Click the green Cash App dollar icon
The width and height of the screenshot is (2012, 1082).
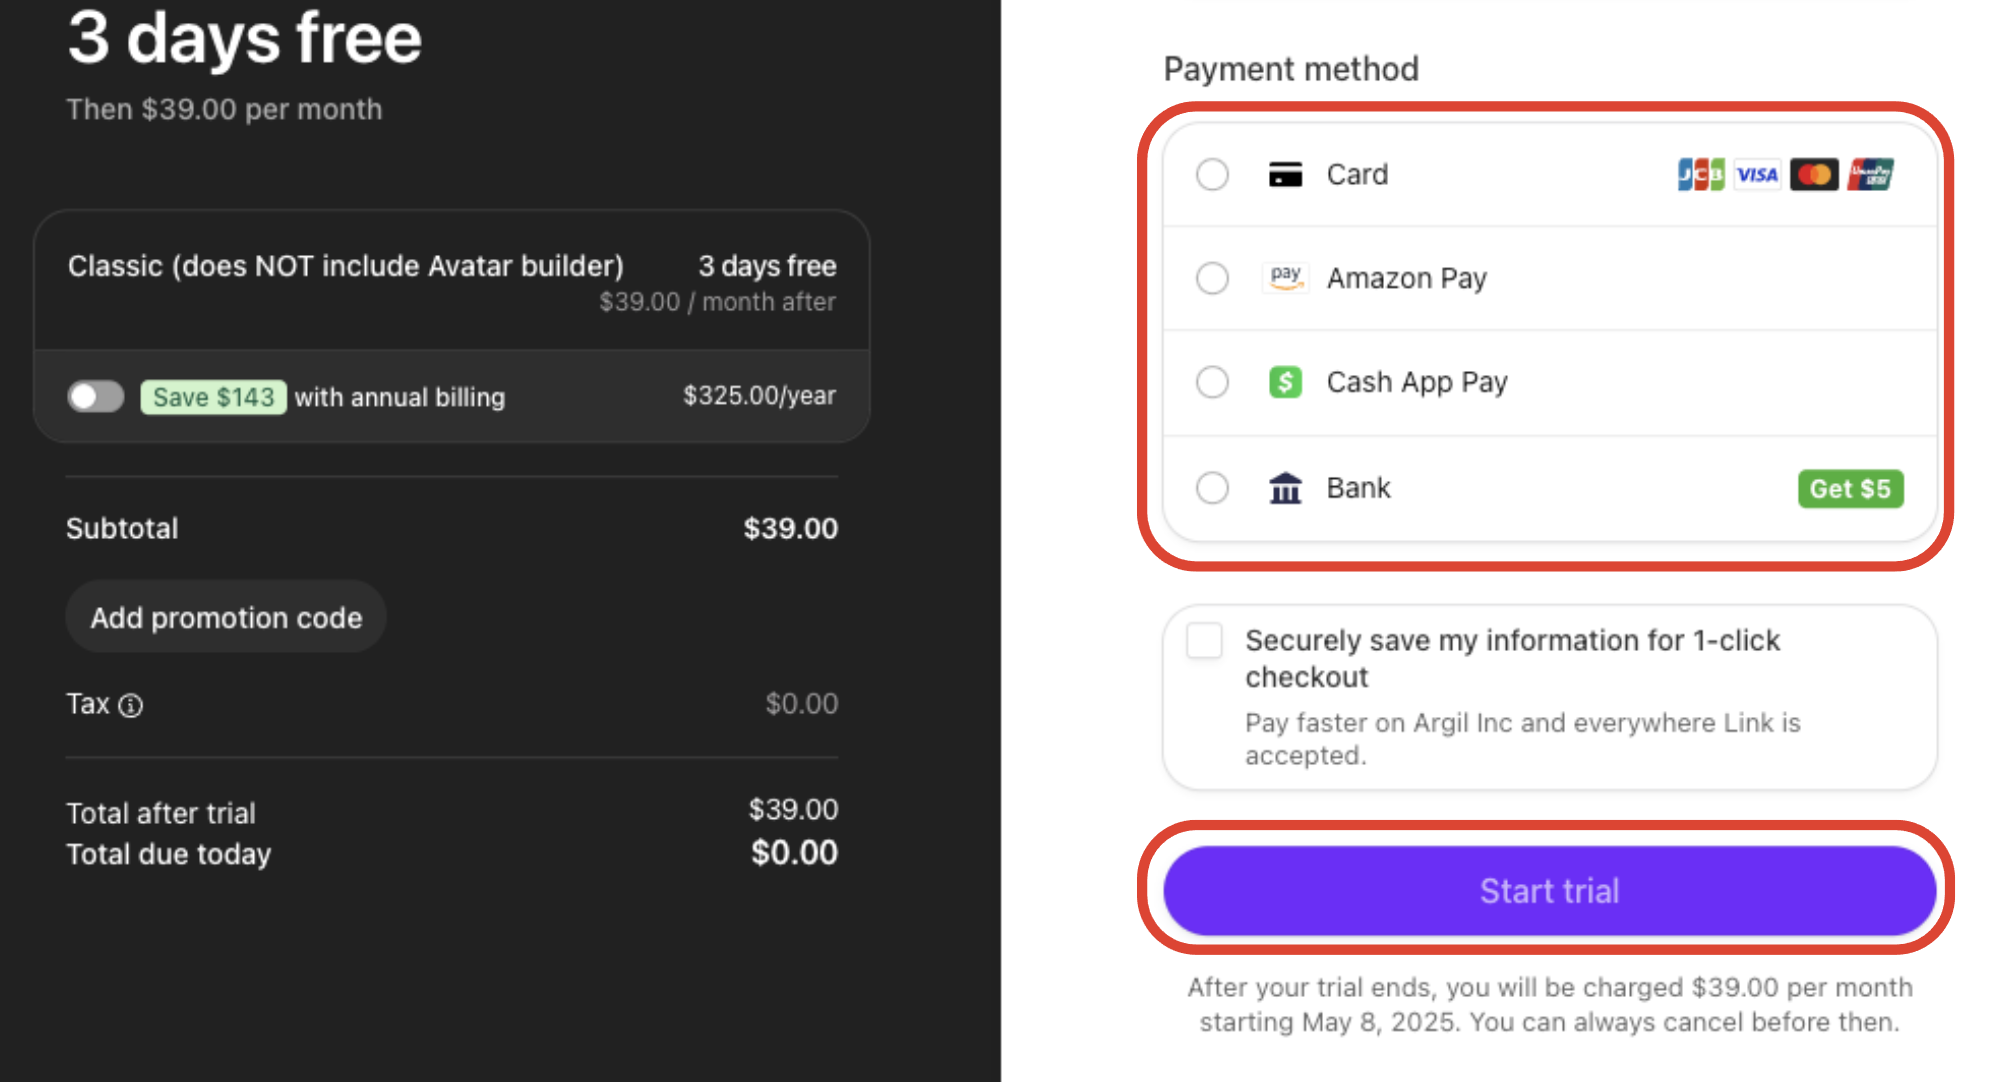(1285, 382)
